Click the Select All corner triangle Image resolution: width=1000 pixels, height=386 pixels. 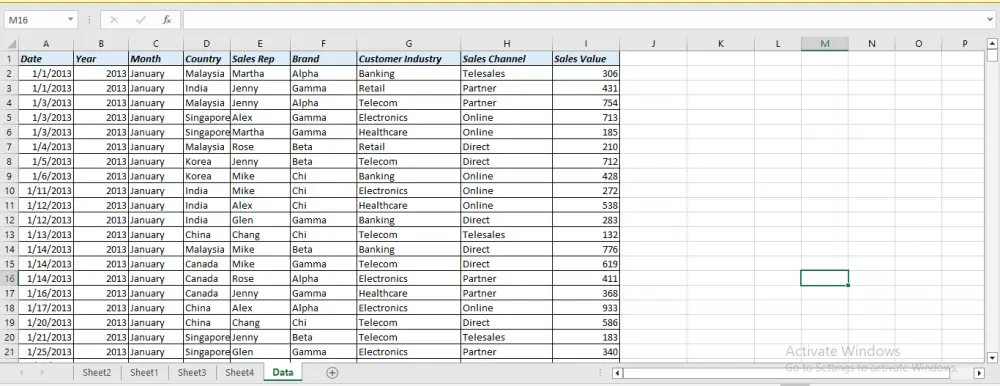[11, 44]
